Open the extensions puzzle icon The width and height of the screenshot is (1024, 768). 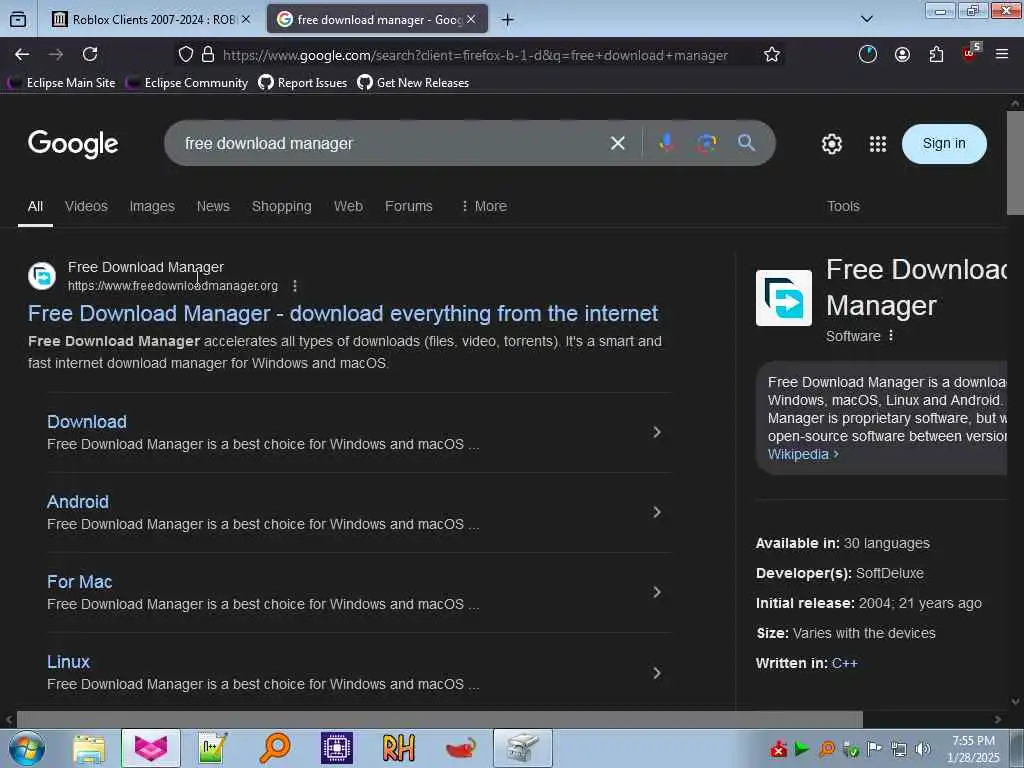tap(936, 55)
